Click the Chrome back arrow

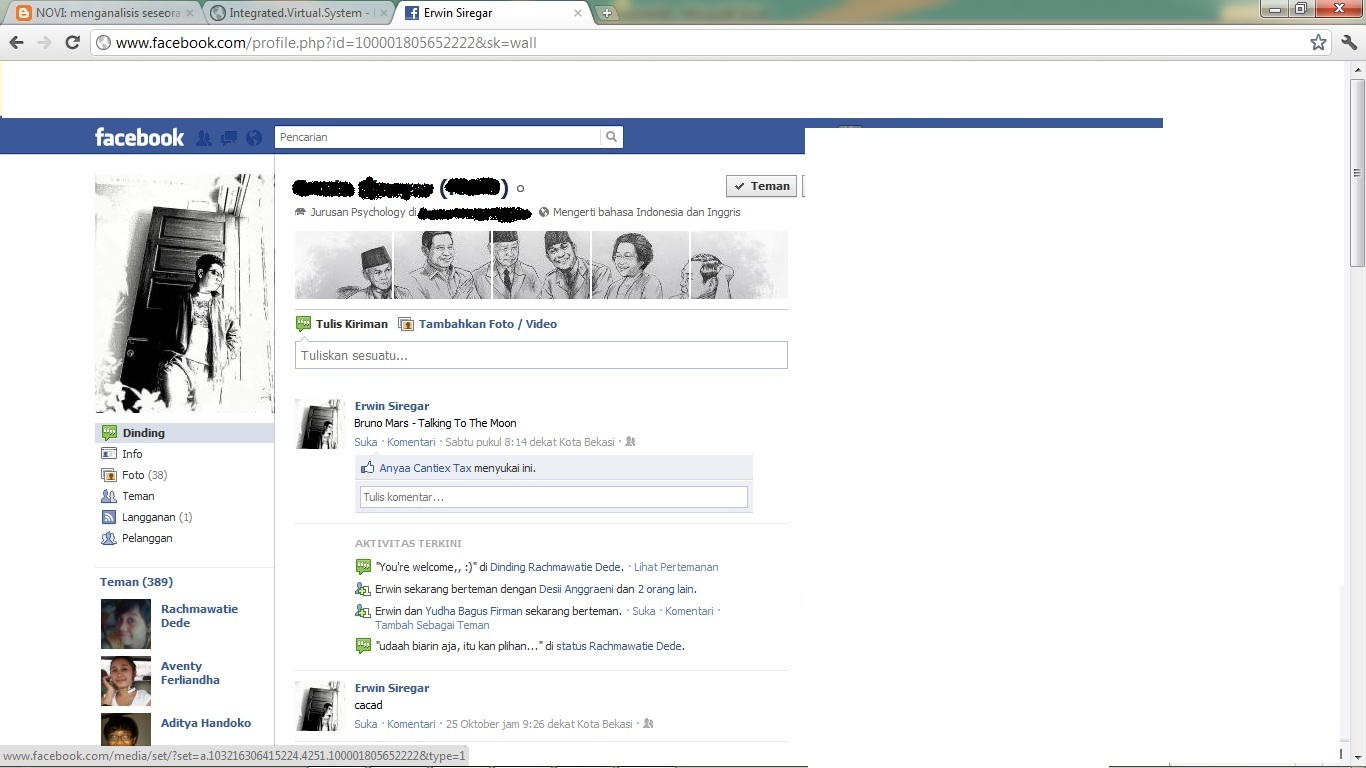[16, 42]
